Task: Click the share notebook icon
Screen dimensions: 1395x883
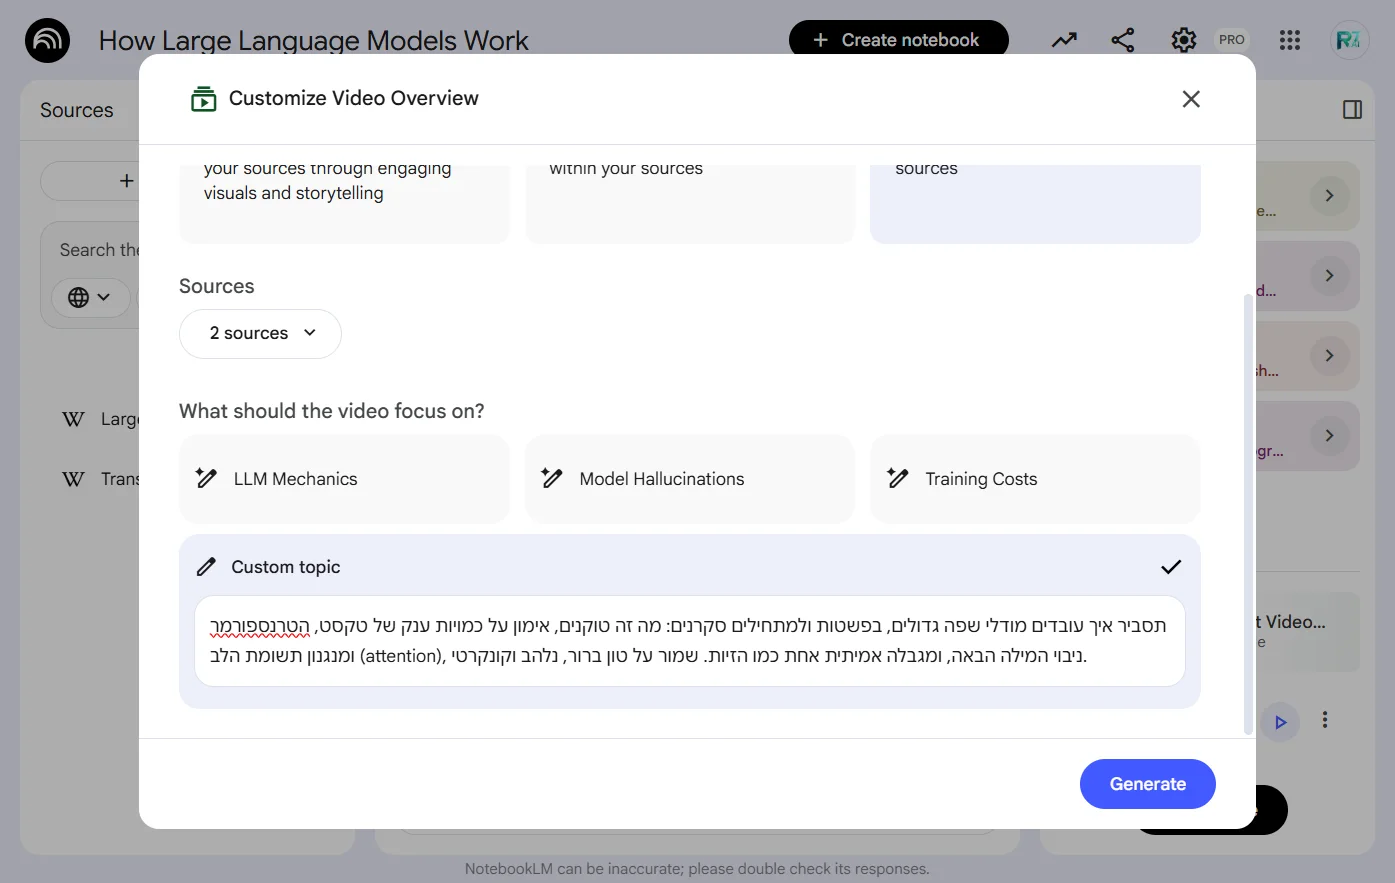Action: [x=1123, y=40]
